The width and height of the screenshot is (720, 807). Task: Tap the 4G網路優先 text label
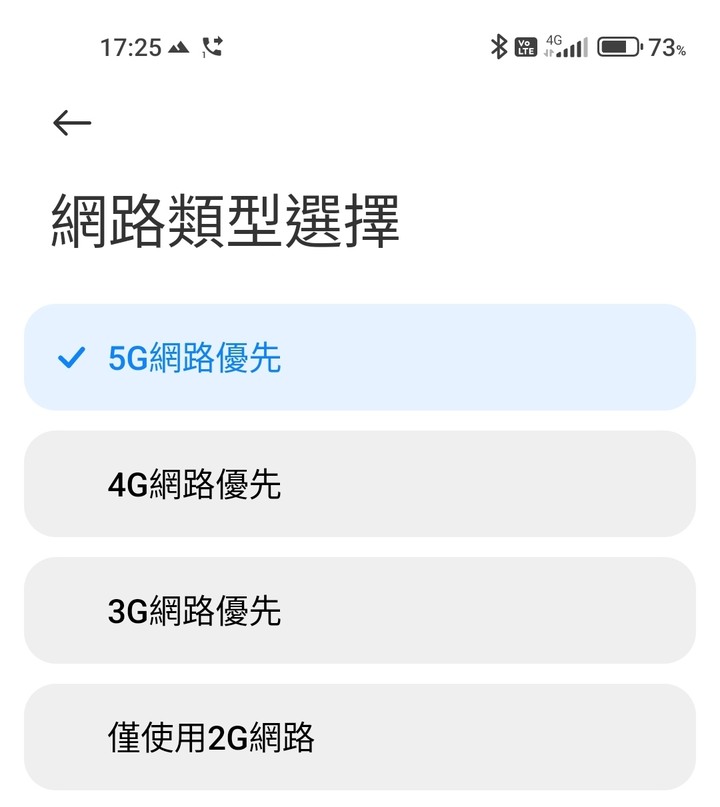click(195, 484)
